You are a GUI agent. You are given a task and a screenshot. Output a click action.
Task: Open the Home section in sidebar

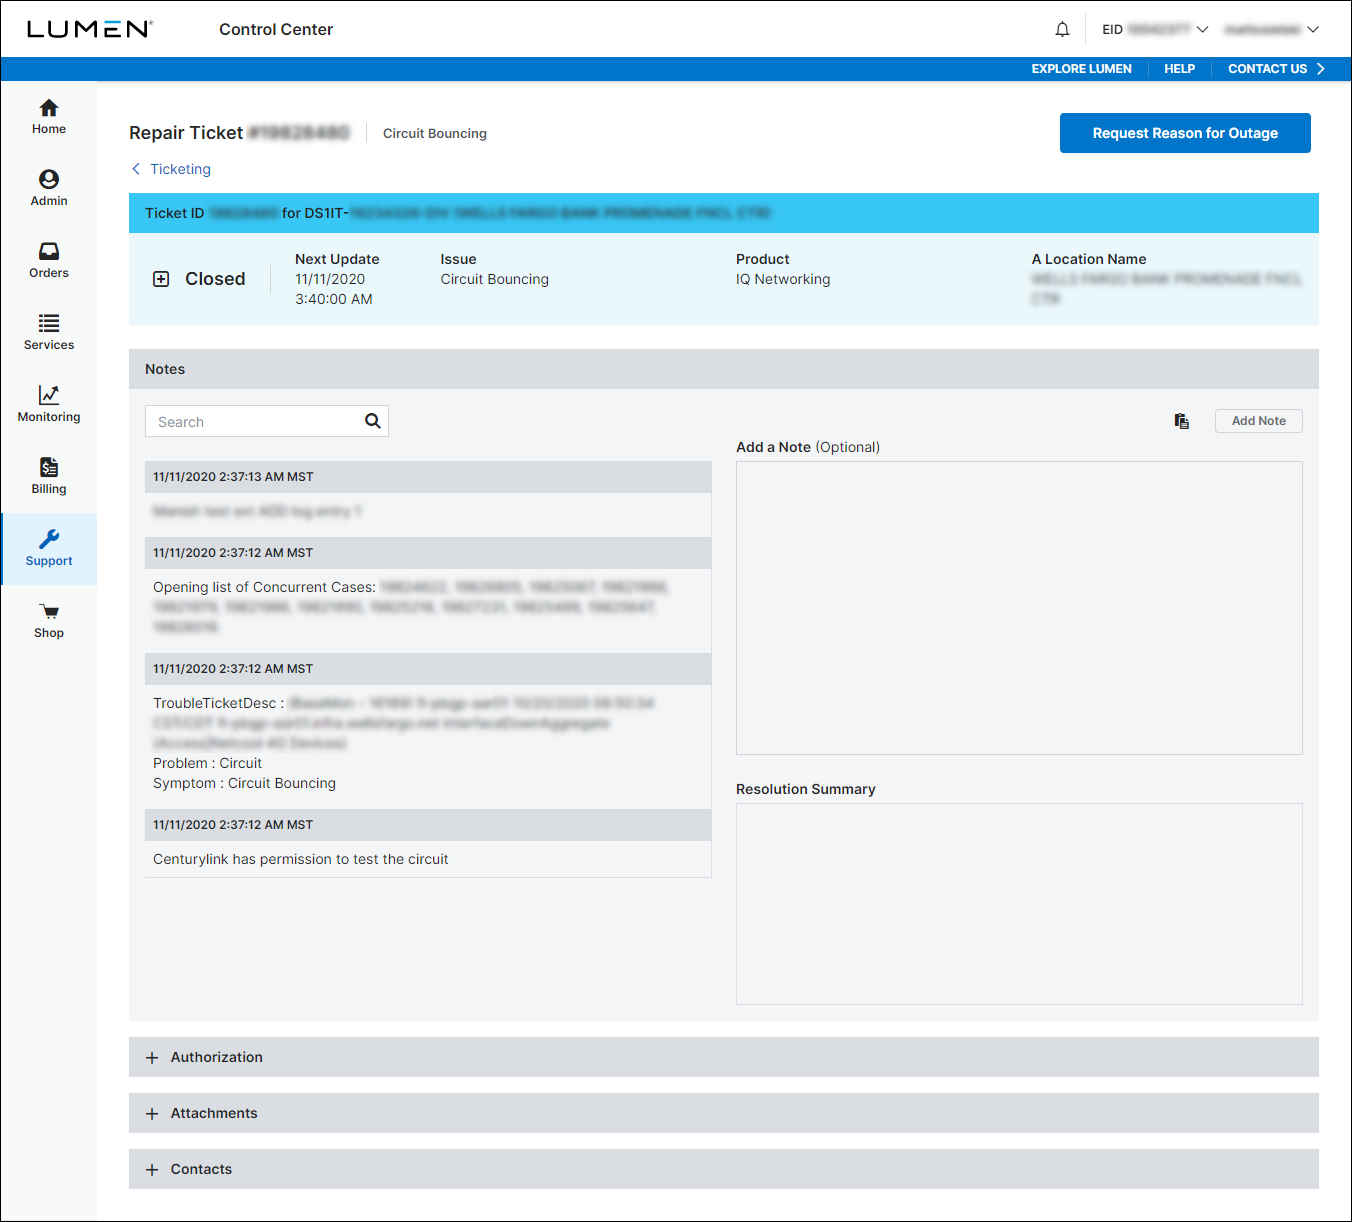48,117
